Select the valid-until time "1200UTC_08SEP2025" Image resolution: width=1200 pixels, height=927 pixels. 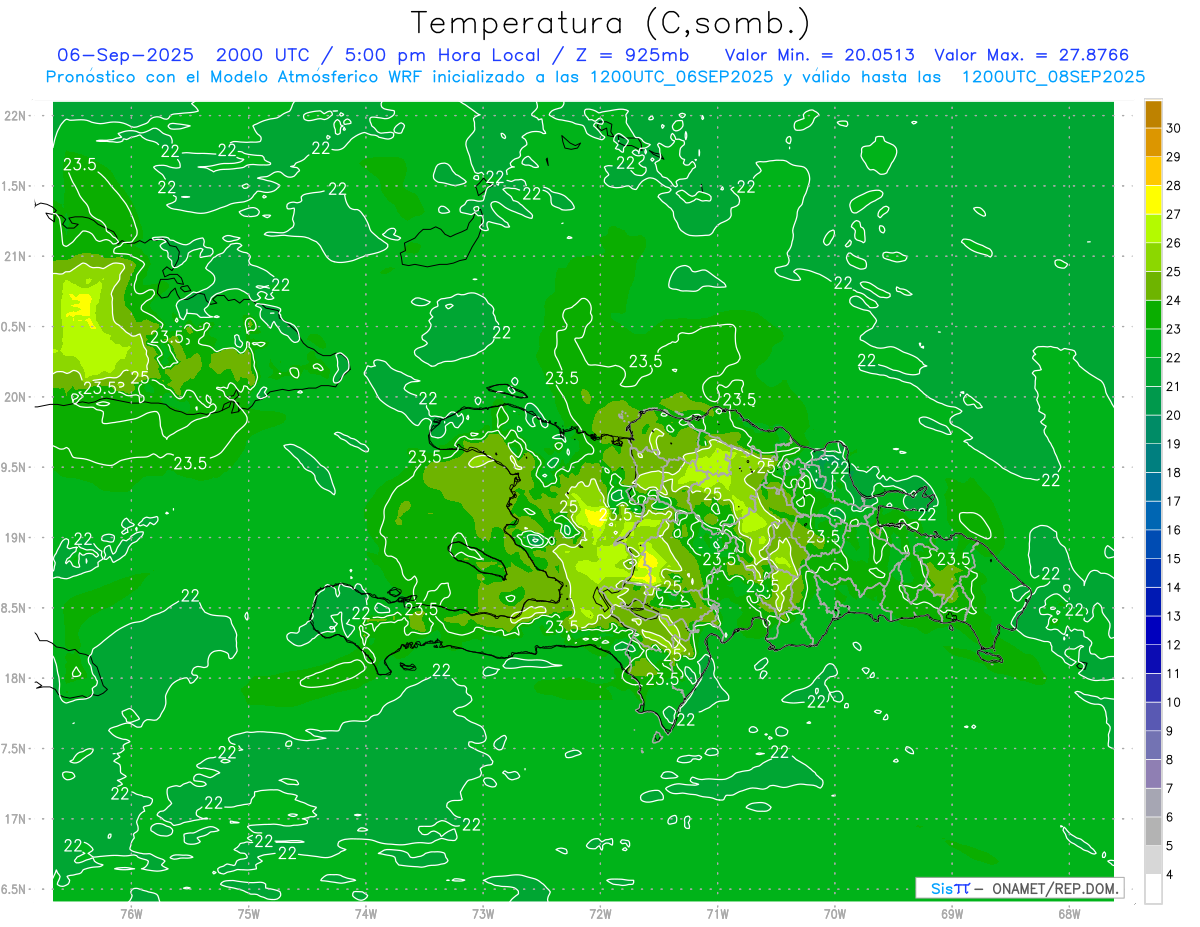tap(1053, 77)
